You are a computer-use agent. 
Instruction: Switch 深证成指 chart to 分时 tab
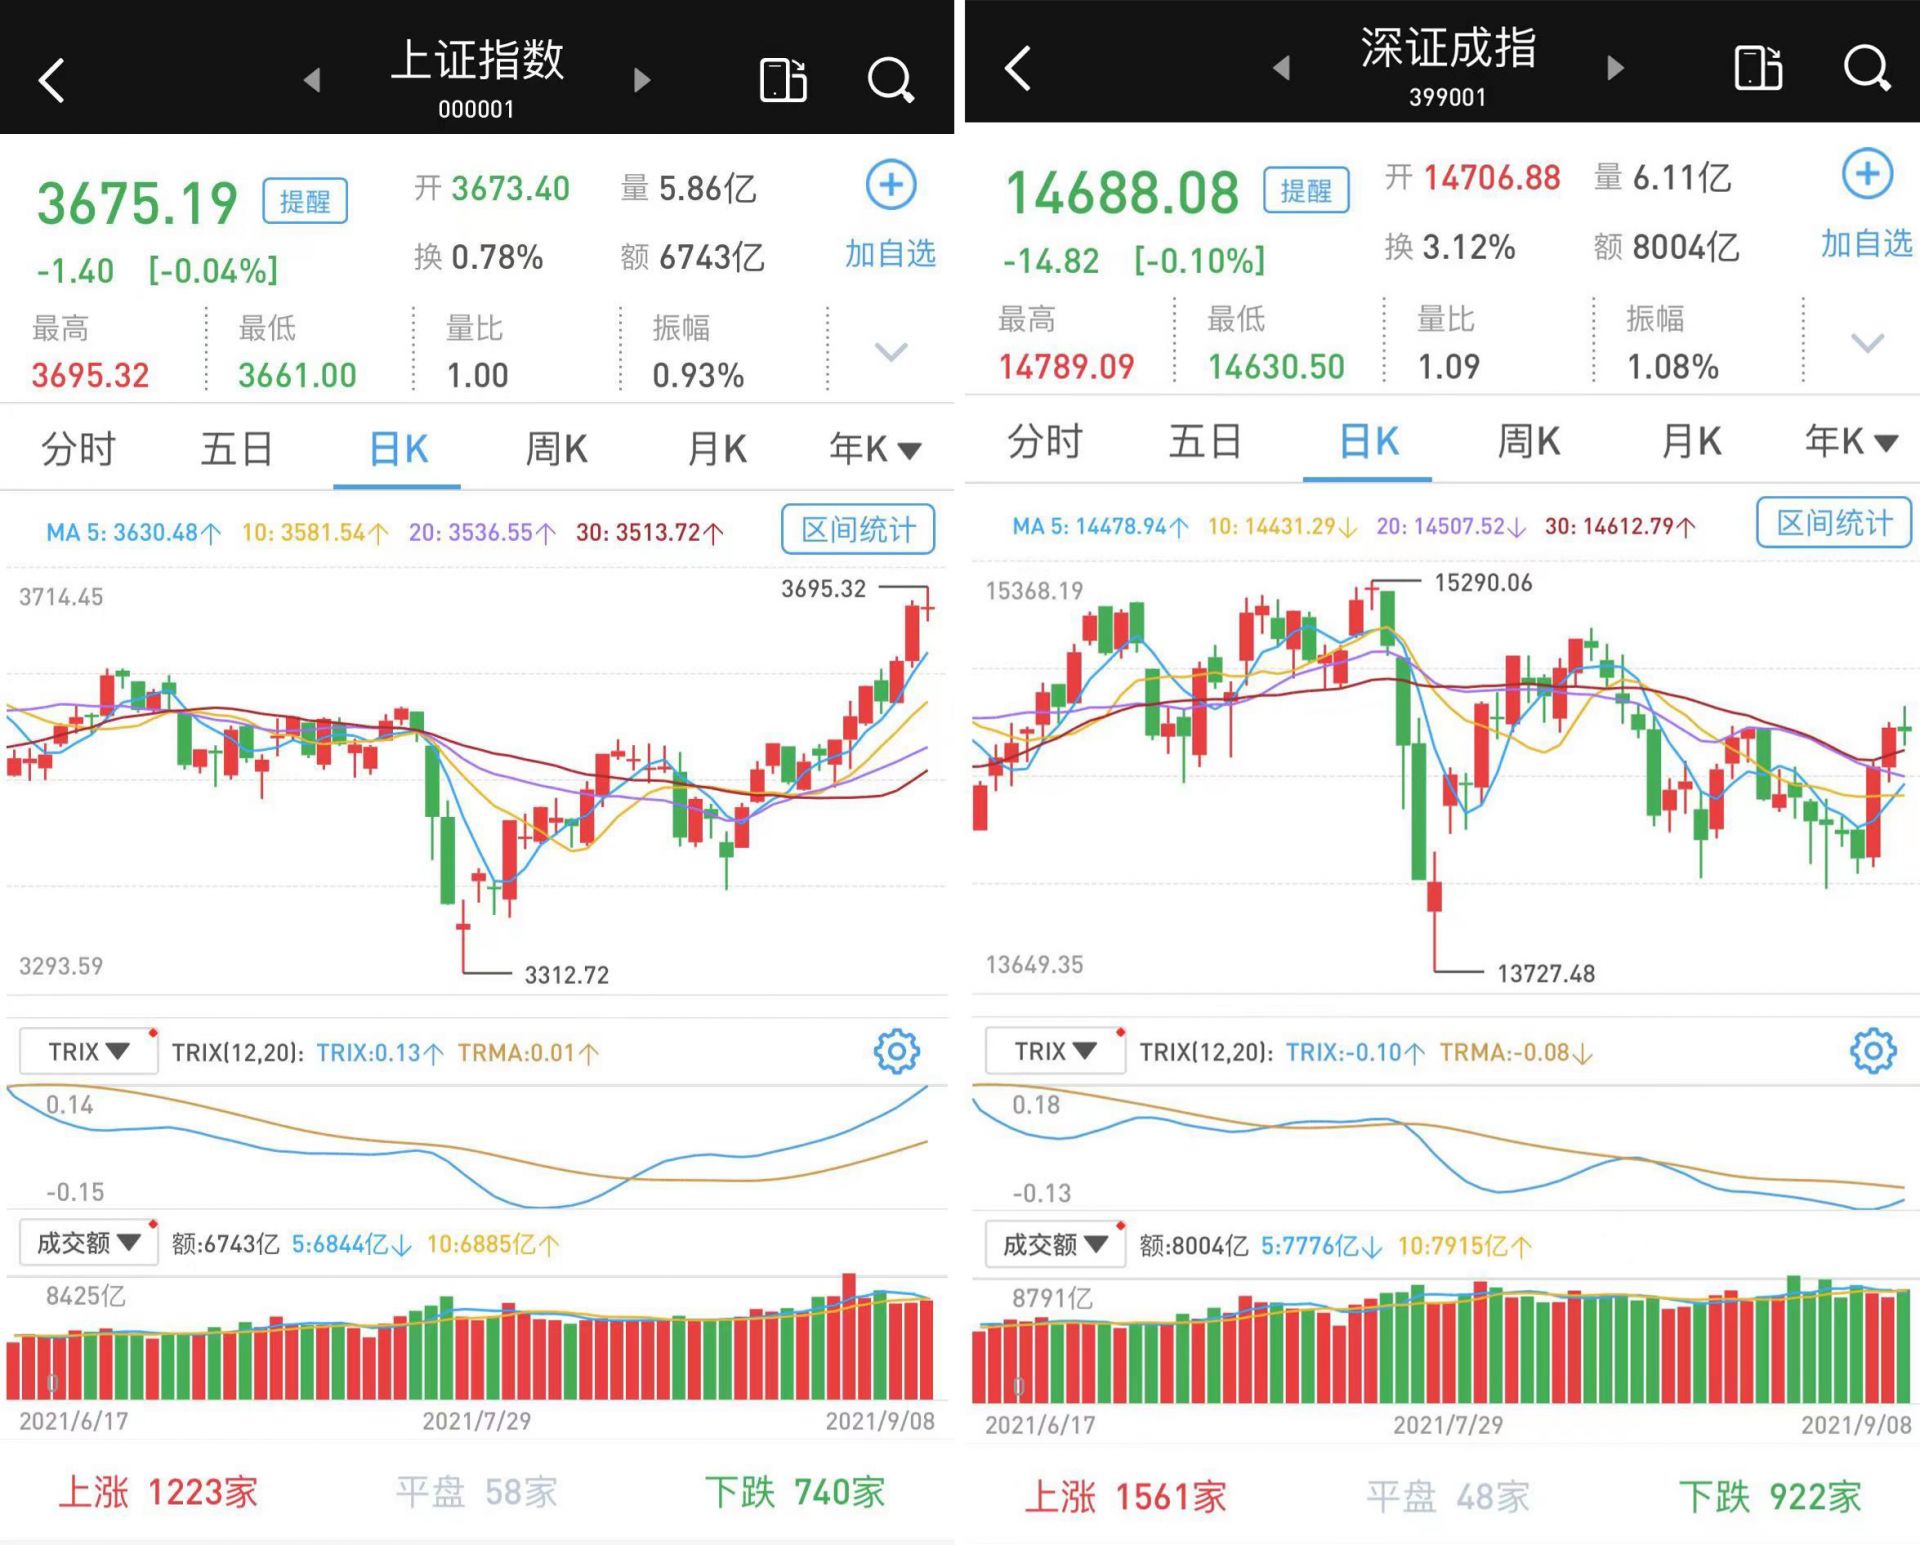pyautogui.click(x=1044, y=441)
